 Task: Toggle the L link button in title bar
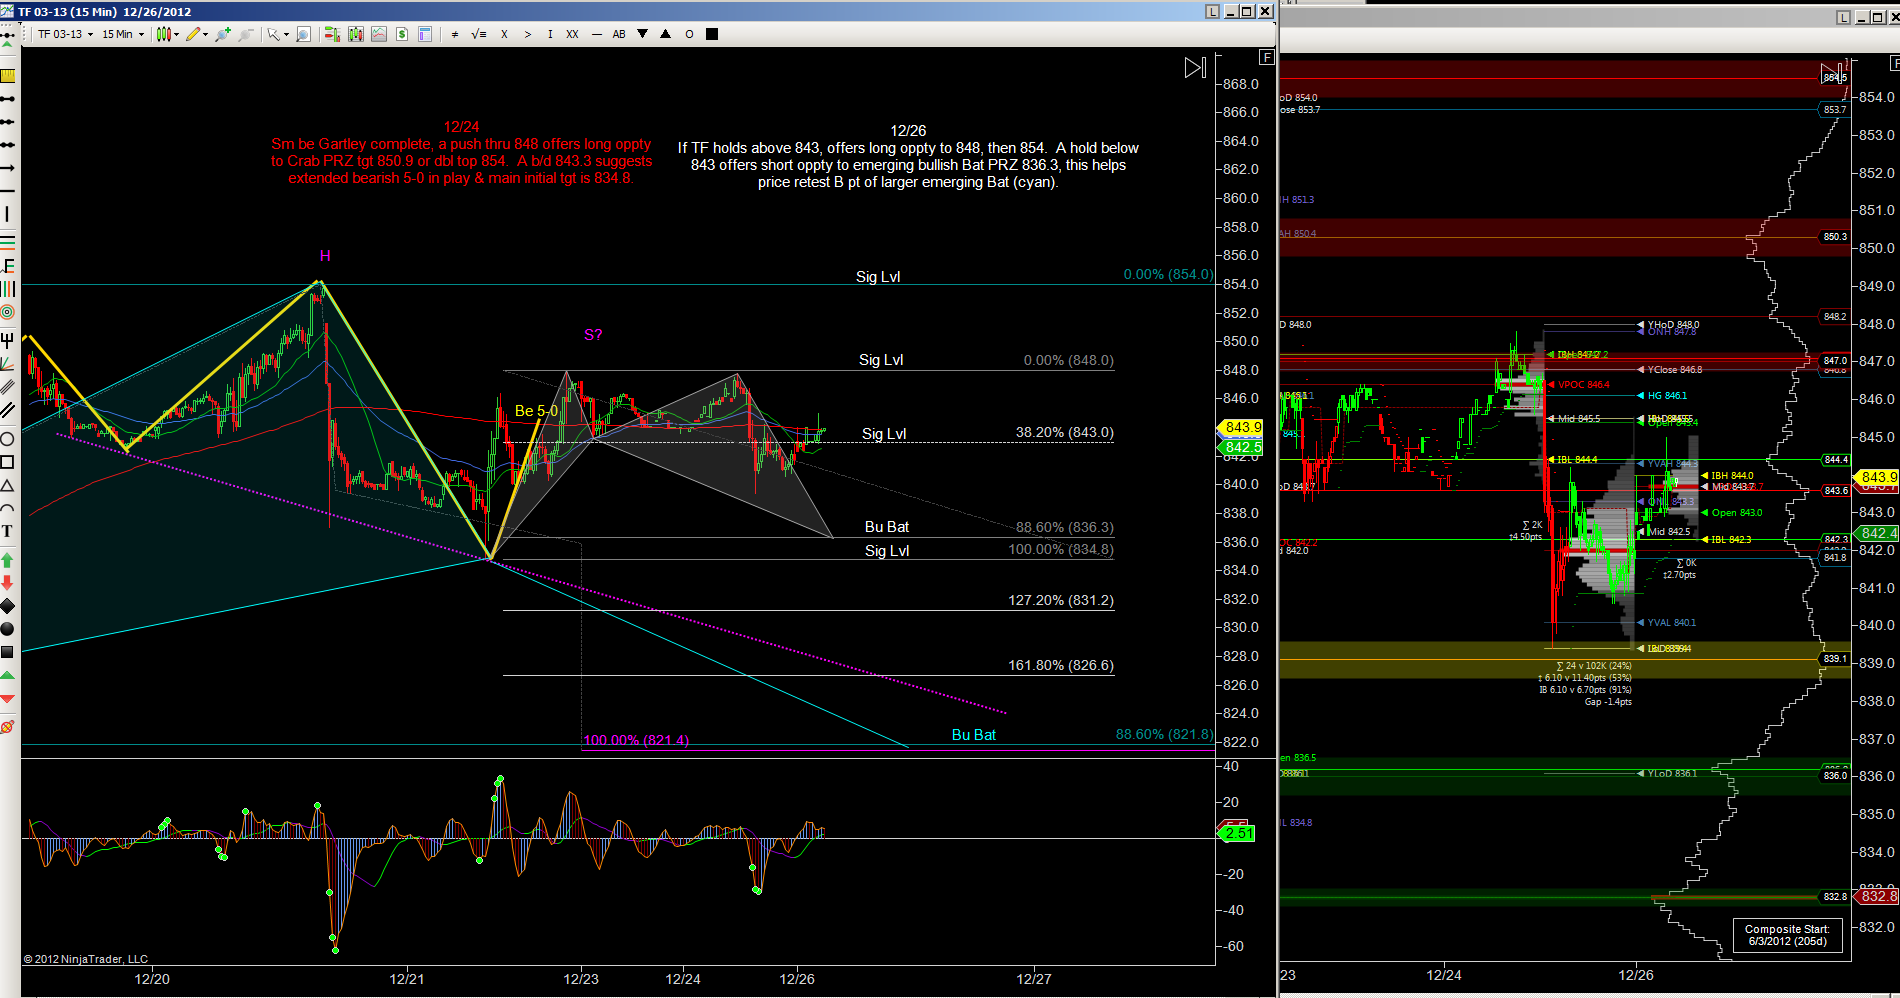click(x=1213, y=11)
